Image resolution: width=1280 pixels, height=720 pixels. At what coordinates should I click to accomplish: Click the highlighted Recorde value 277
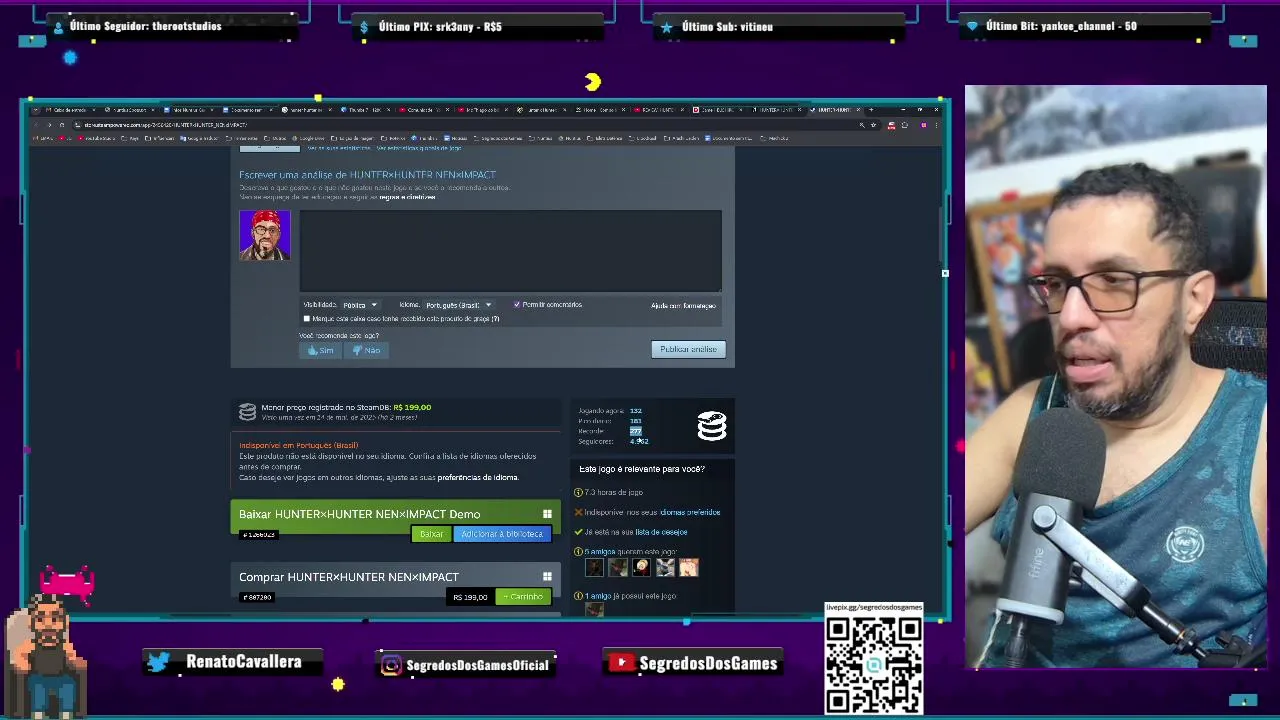click(x=635, y=431)
